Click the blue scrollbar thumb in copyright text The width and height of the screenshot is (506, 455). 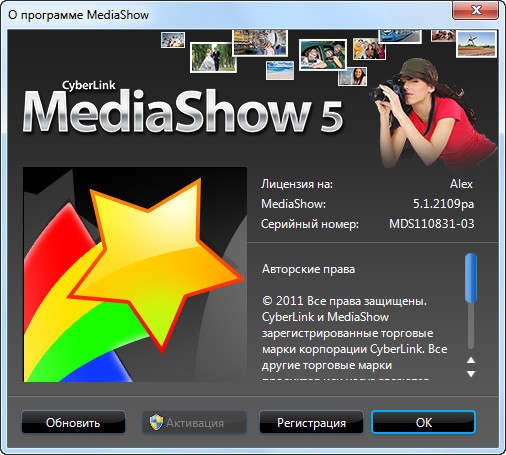tap(471, 278)
